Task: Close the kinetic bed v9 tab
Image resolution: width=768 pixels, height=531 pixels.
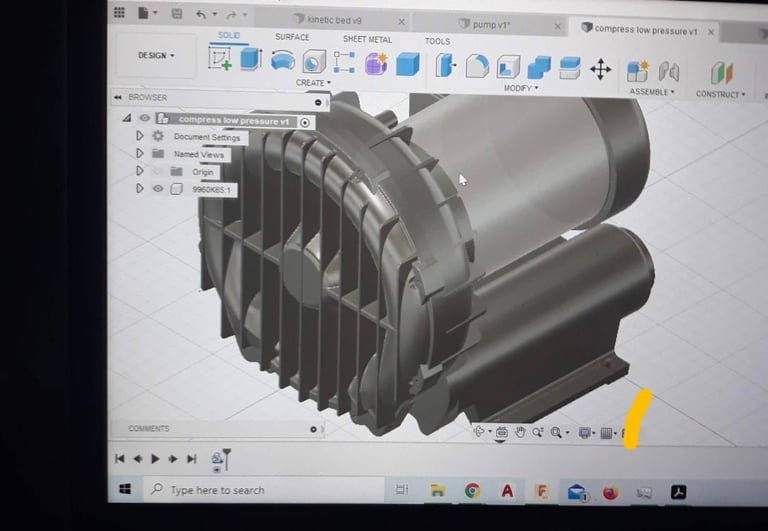Action: click(x=401, y=22)
